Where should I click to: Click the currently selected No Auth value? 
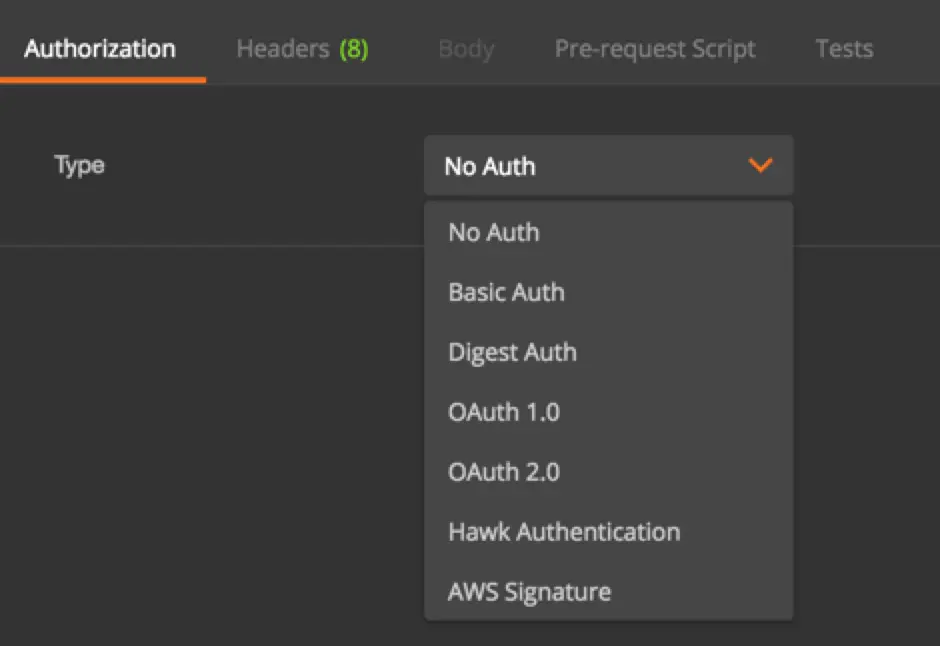click(x=489, y=166)
